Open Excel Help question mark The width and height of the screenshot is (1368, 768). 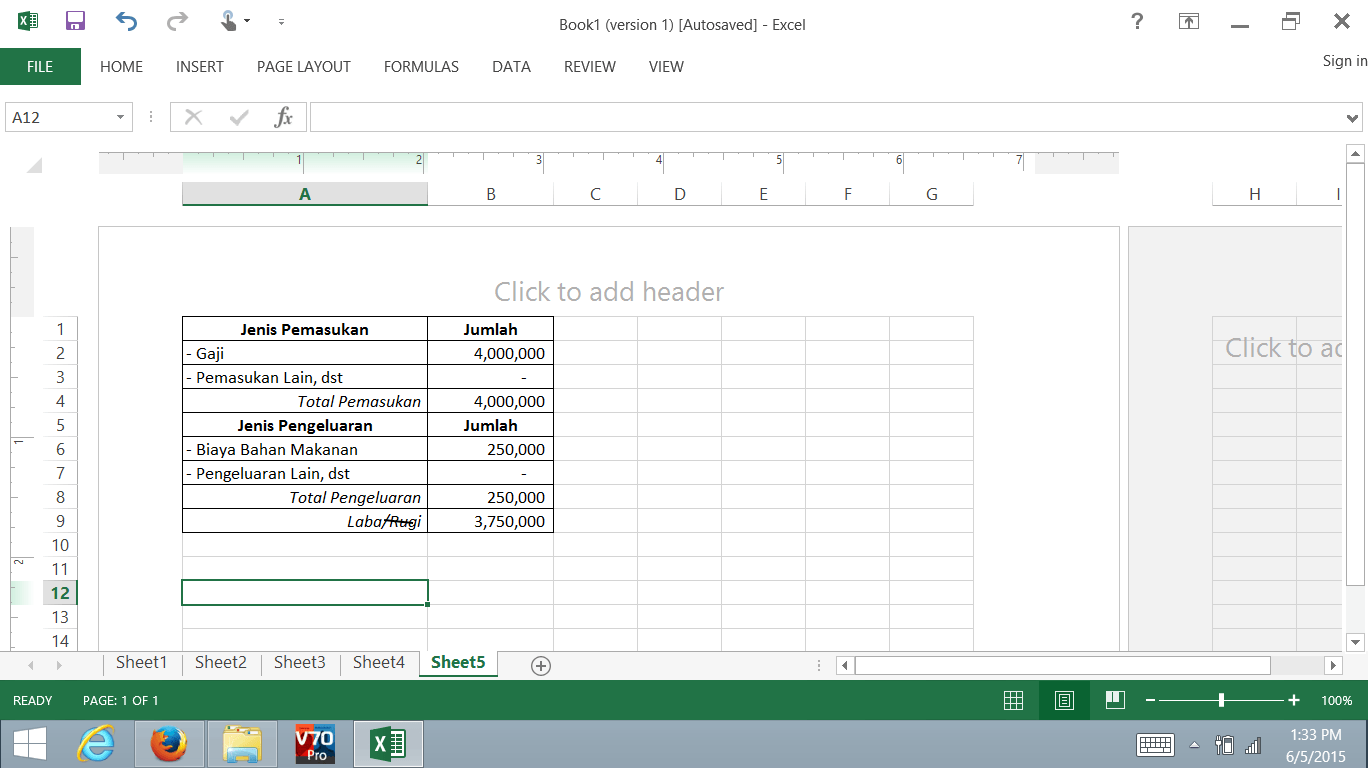click(x=1137, y=21)
